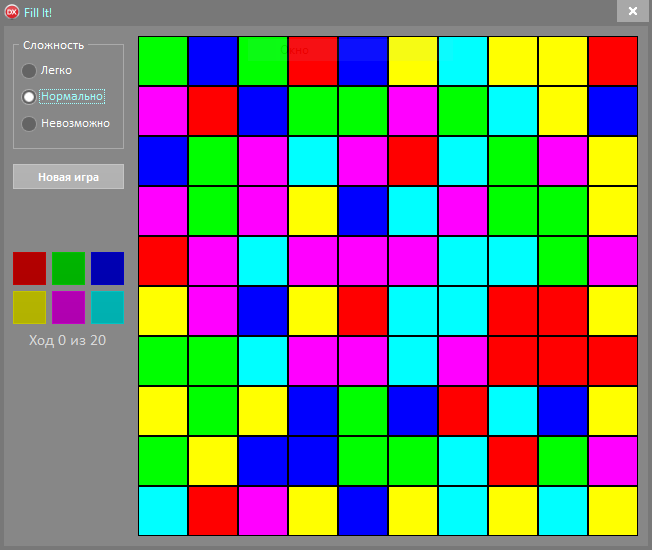The image size is (652, 550).
Task: Select the Легко difficulty radio button
Action: coord(29,70)
